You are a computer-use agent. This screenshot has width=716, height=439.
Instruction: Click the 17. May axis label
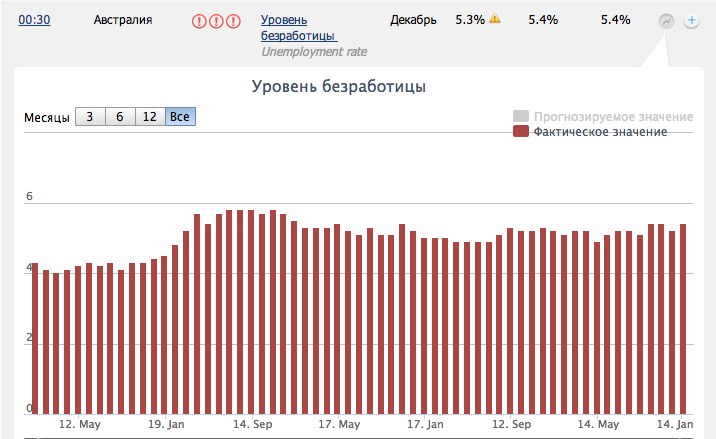click(339, 424)
